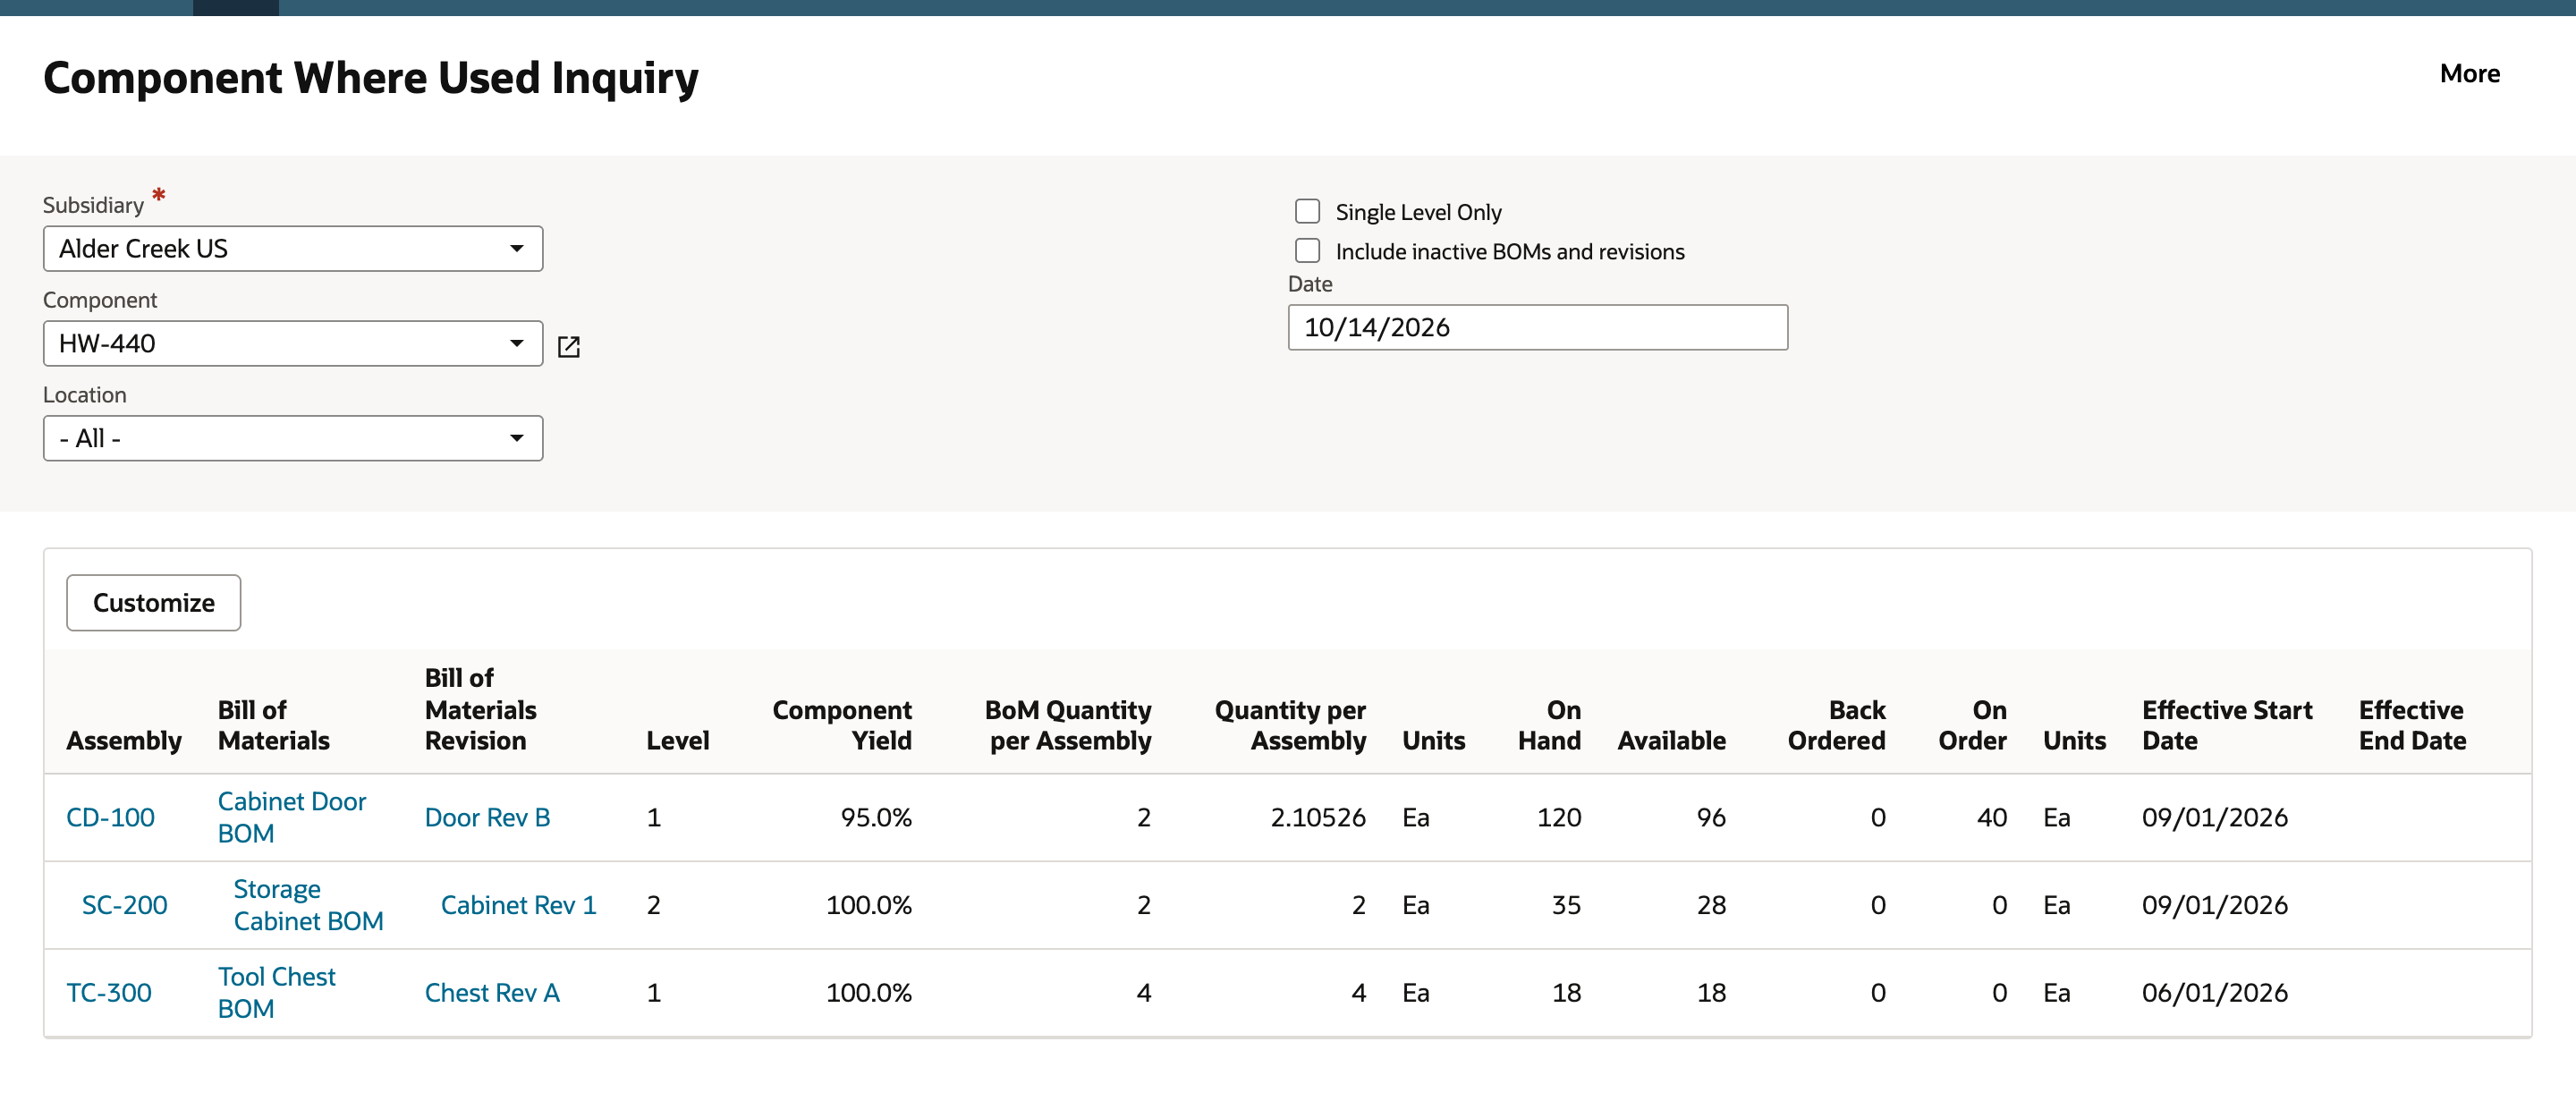Select the Available value 96
The height and width of the screenshot is (1118, 2576).
coord(1710,817)
